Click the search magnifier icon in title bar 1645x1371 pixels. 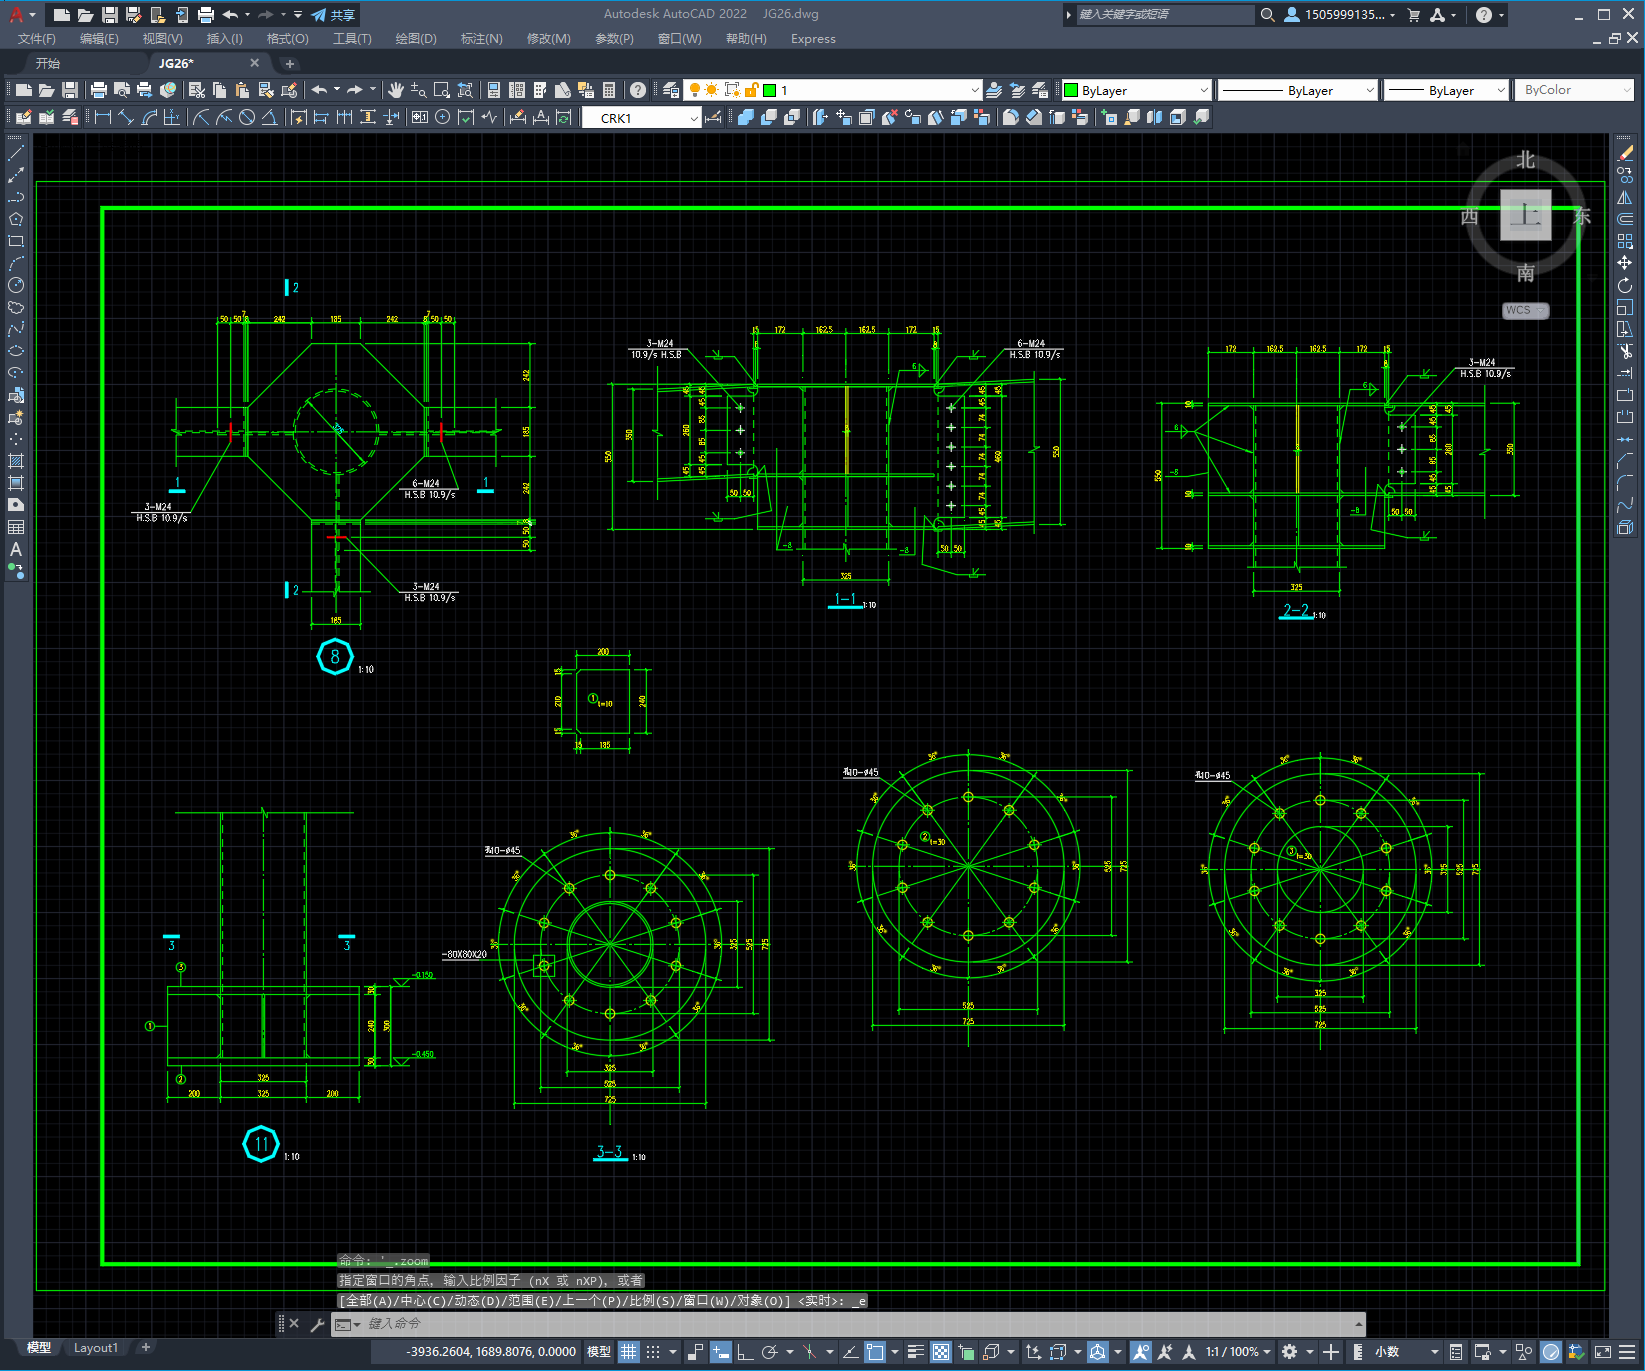(1267, 15)
